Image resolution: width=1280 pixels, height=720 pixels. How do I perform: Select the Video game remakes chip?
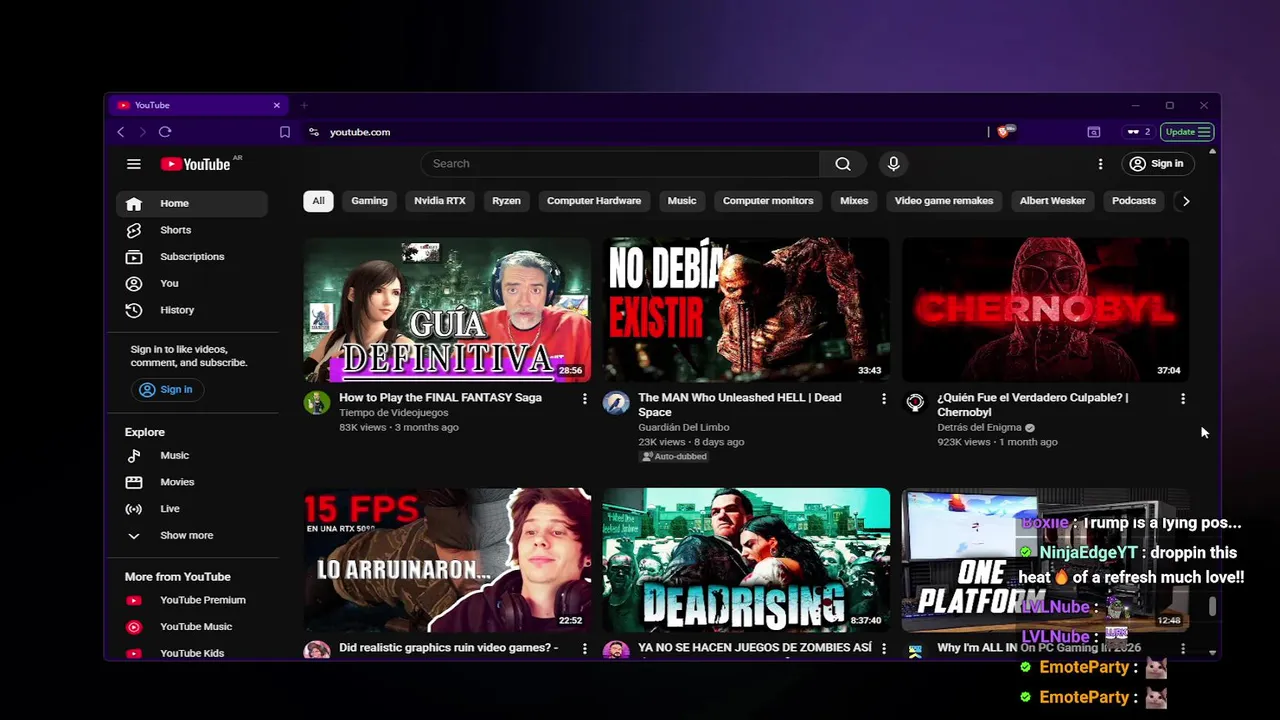tap(944, 201)
